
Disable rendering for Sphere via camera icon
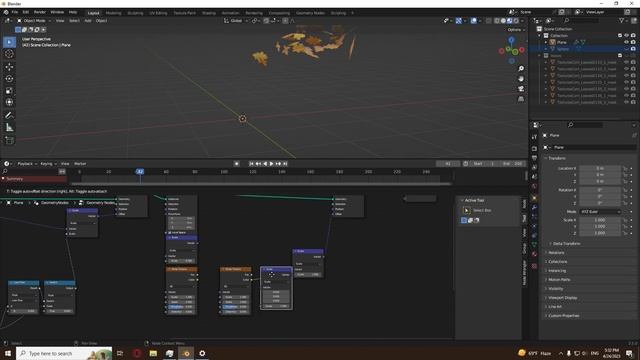coord(633,49)
